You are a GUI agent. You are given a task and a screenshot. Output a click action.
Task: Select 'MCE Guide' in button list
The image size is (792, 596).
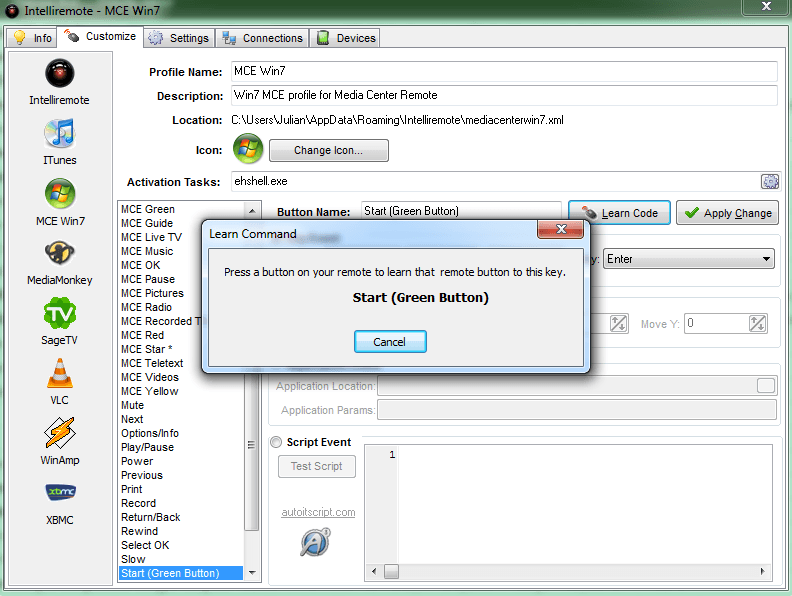pos(147,223)
